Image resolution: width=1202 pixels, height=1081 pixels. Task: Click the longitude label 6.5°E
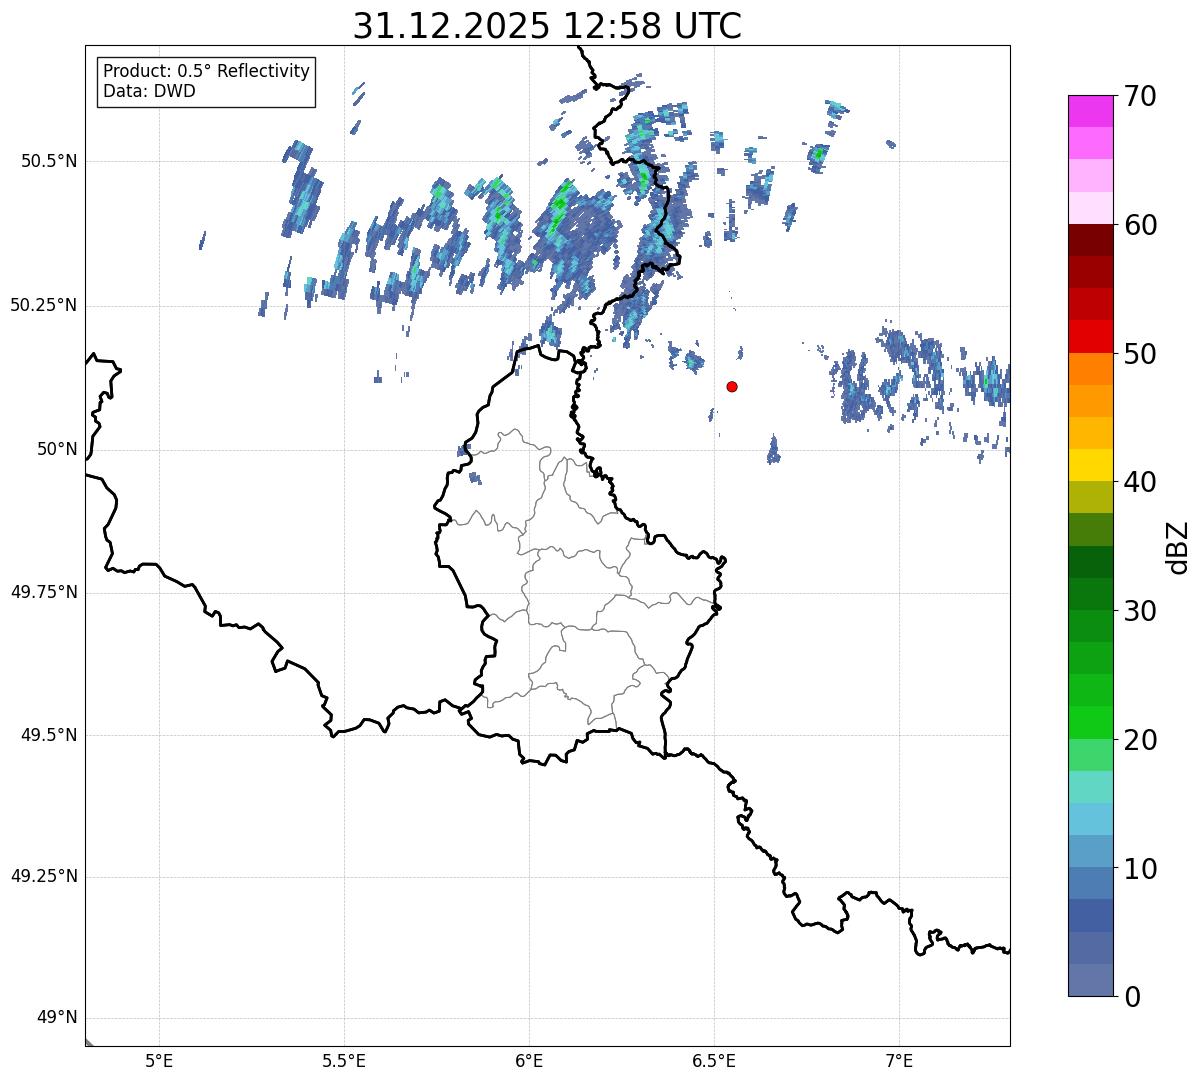tap(714, 1061)
